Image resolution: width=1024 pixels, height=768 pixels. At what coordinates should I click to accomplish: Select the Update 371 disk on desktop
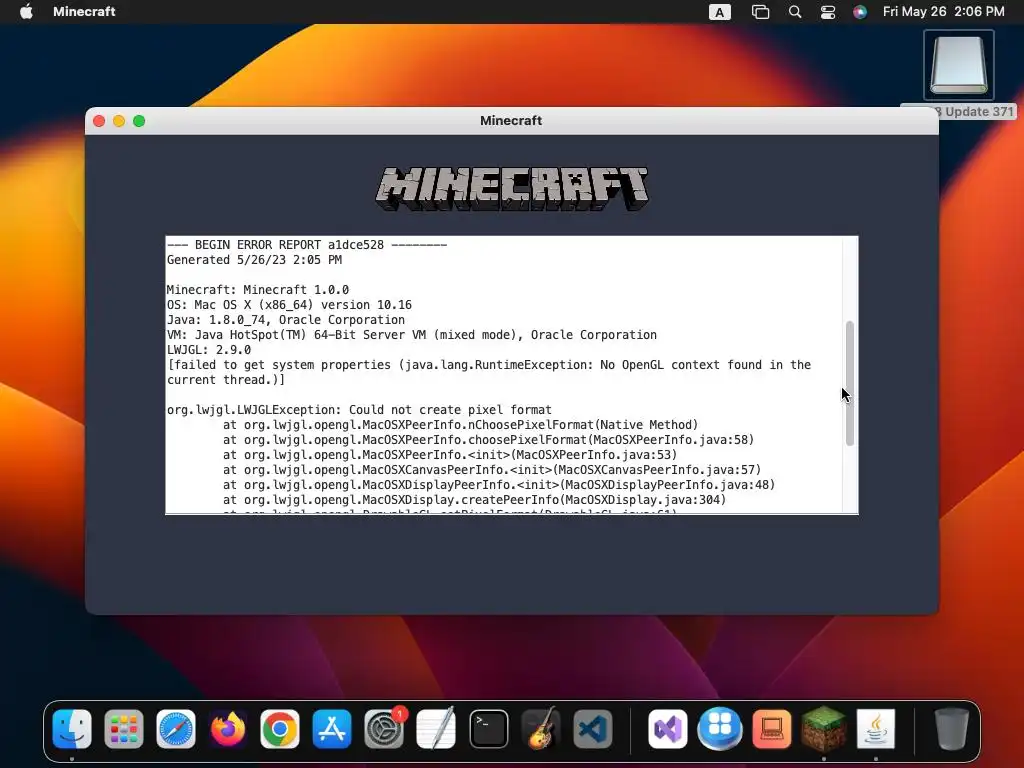(959, 65)
